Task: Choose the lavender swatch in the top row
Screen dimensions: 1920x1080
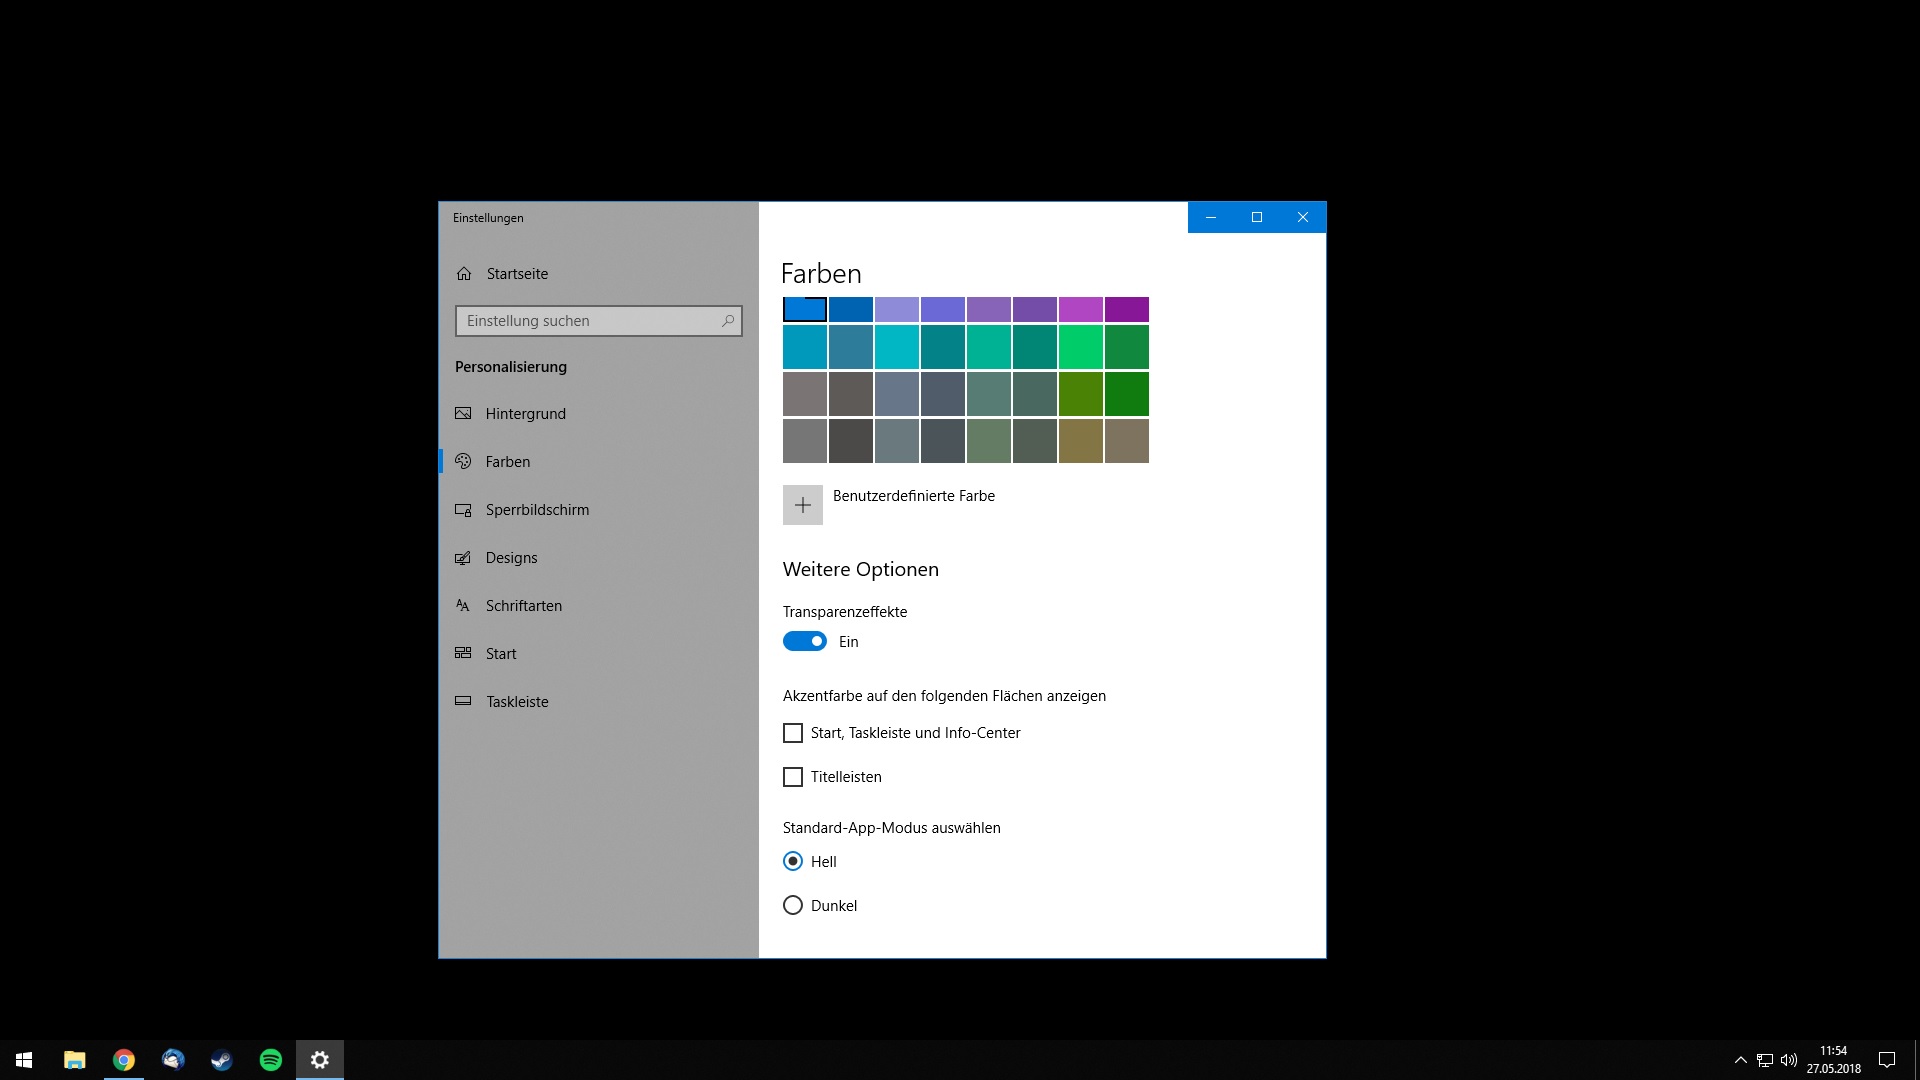Action: [x=897, y=309]
